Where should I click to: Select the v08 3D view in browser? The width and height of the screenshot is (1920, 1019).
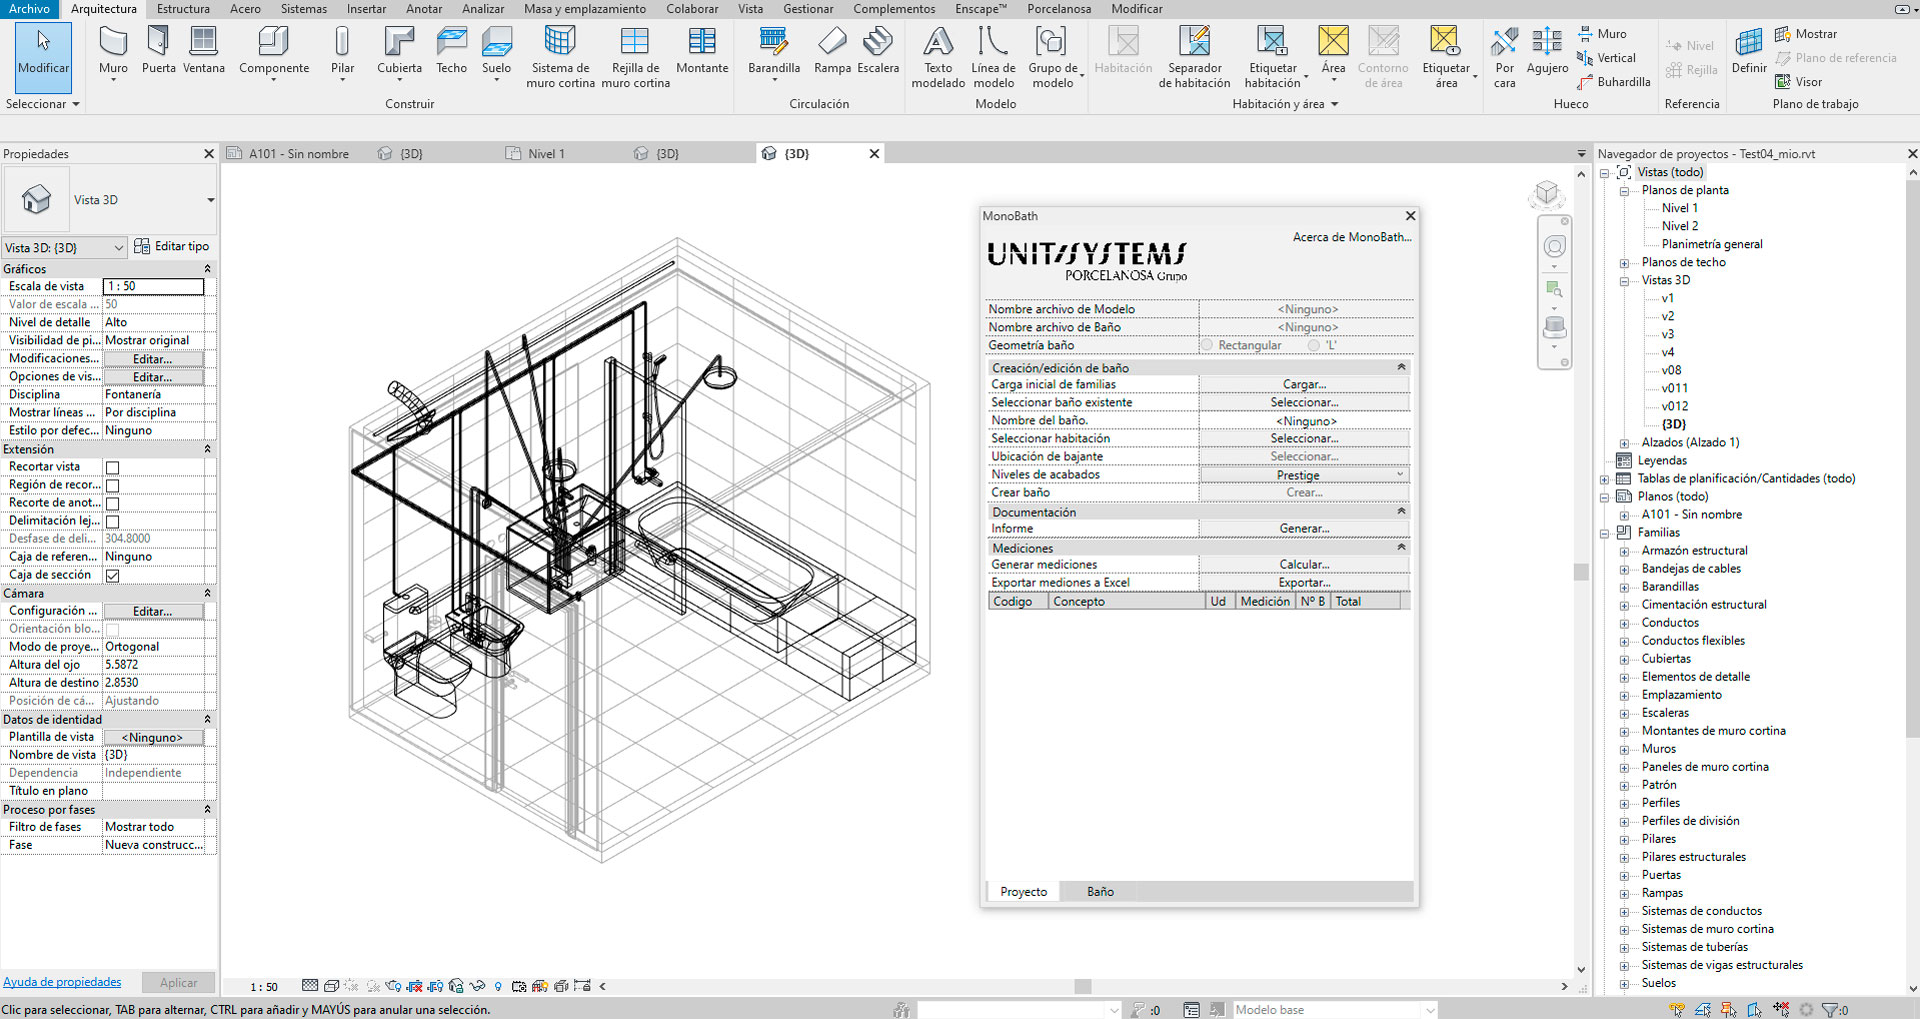pos(1671,370)
